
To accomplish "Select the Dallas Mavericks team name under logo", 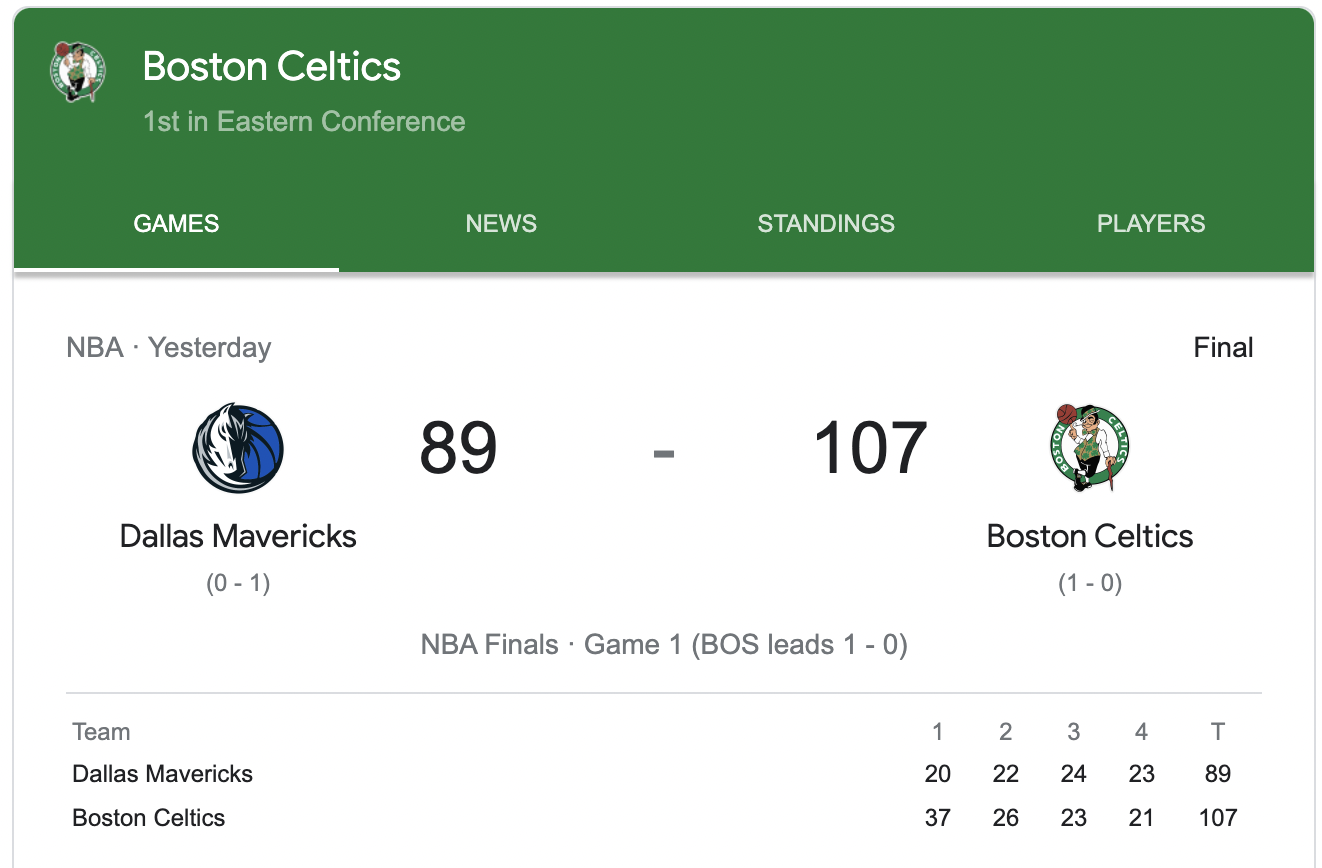I will (x=238, y=536).
